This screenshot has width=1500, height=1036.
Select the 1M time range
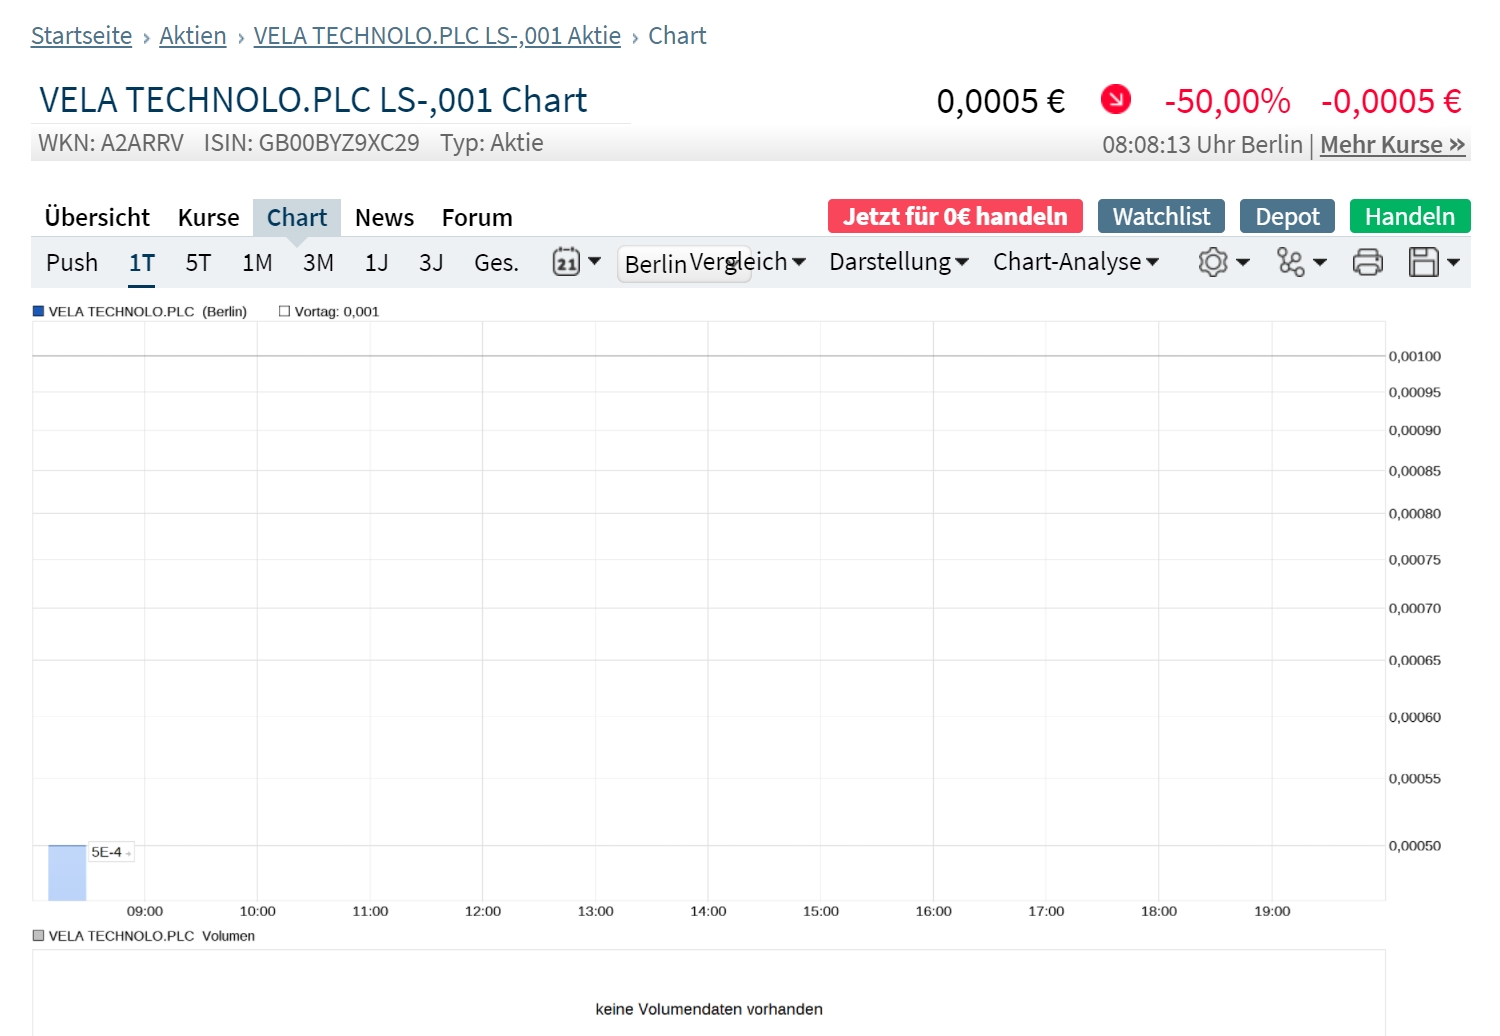(x=257, y=263)
